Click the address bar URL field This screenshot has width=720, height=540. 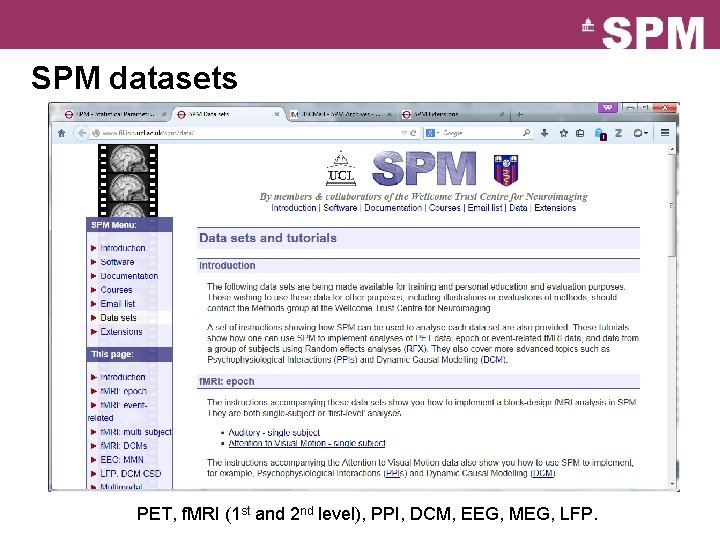click(246, 133)
